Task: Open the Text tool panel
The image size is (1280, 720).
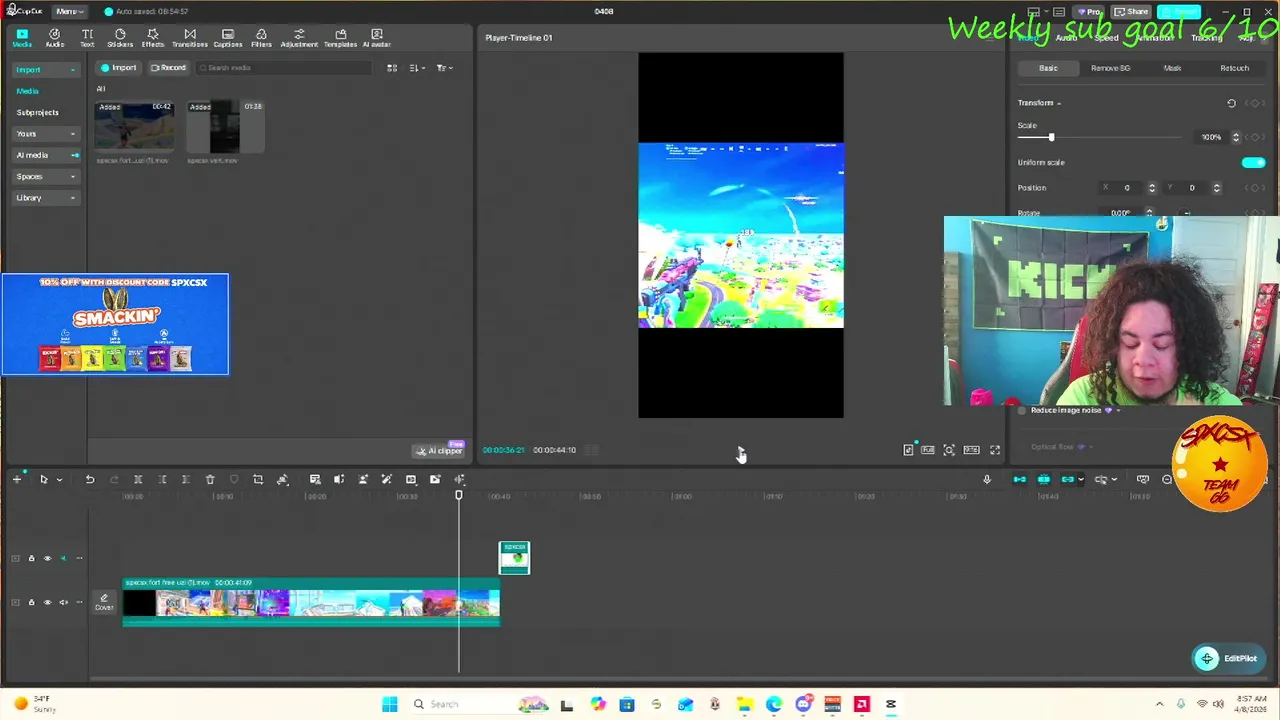Action: pyautogui.click(x=87, y=38)
